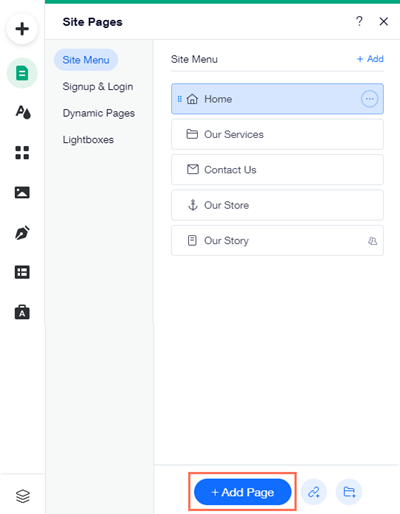Open Home page more options menu
Viewport: 400px width, 514px height.
click(369, 99)
